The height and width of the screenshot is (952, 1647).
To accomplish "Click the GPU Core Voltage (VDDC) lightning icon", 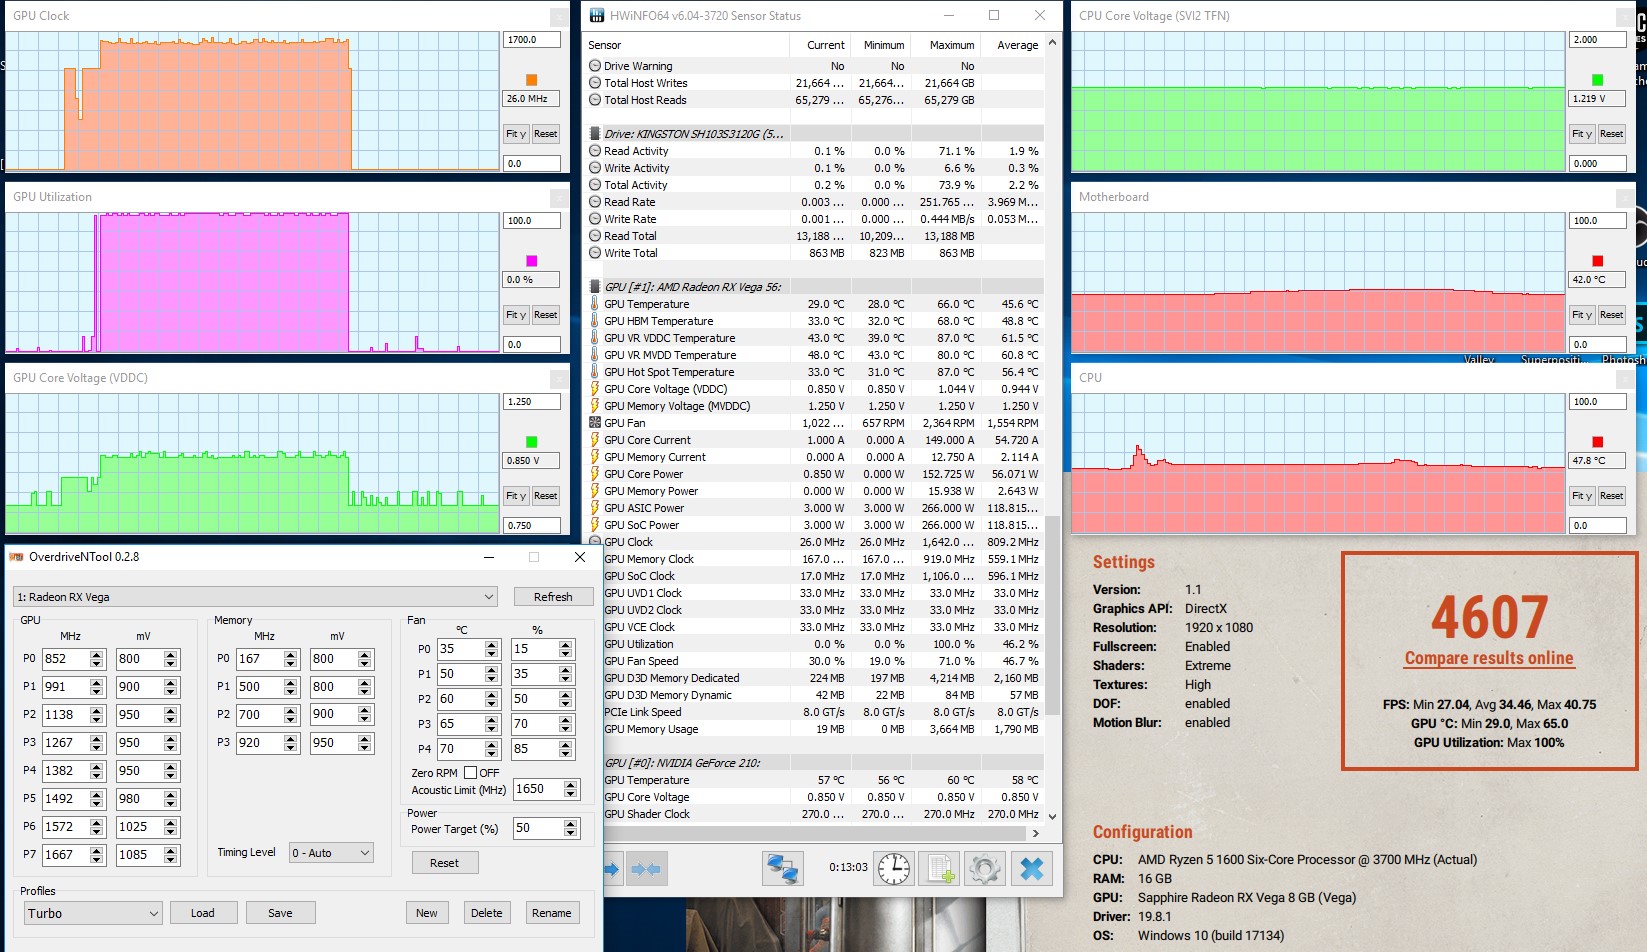I will point(595,389).
